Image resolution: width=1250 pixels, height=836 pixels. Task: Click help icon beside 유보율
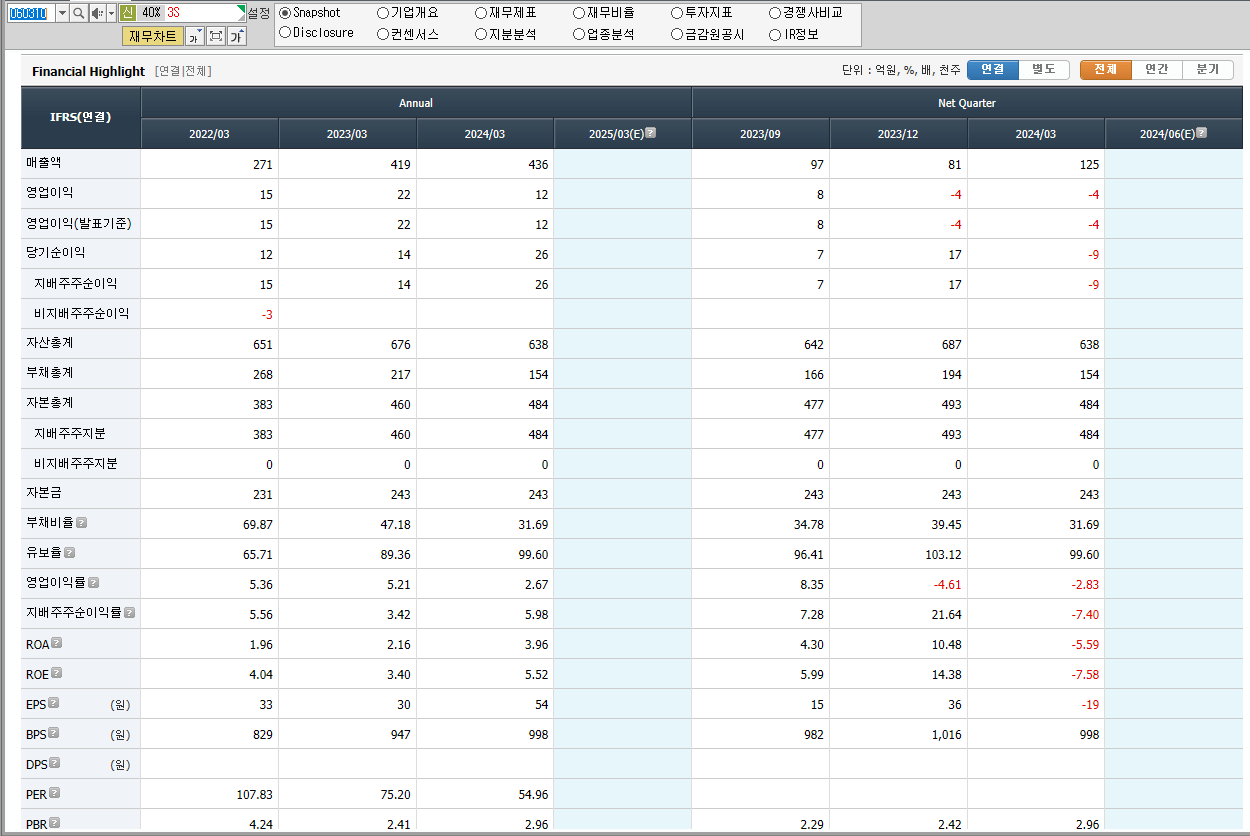[x=70, y=552]
